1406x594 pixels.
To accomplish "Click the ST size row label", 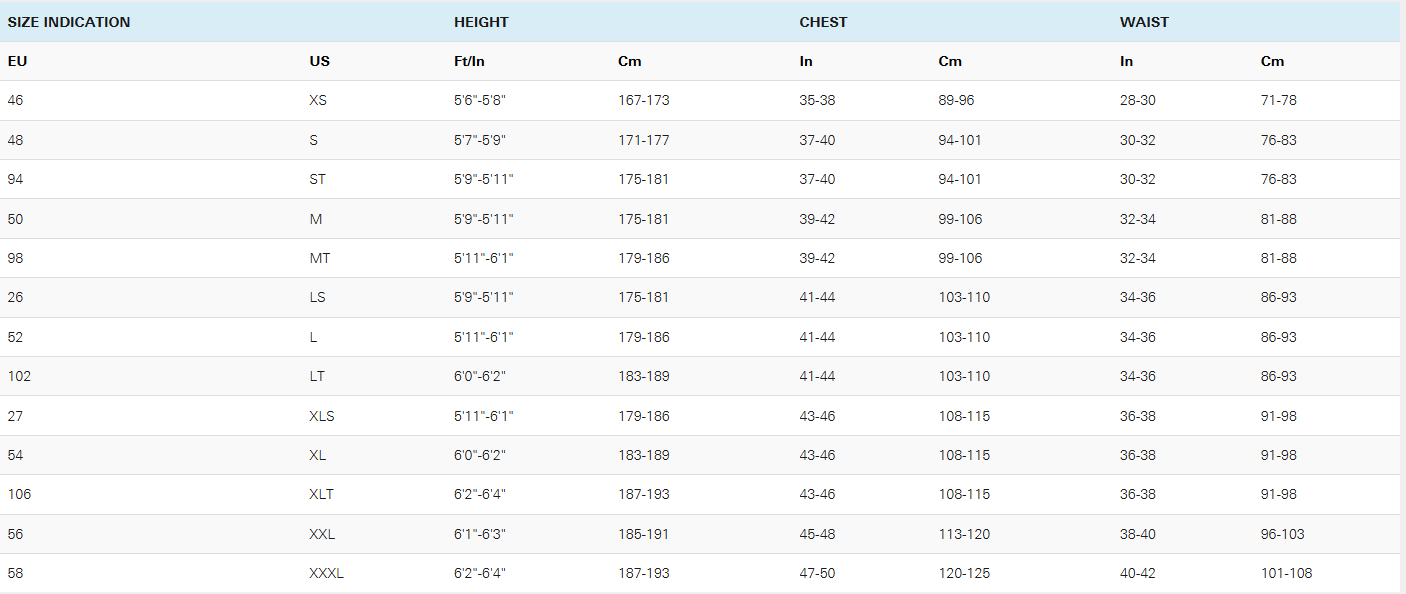I will pos(318,179).
